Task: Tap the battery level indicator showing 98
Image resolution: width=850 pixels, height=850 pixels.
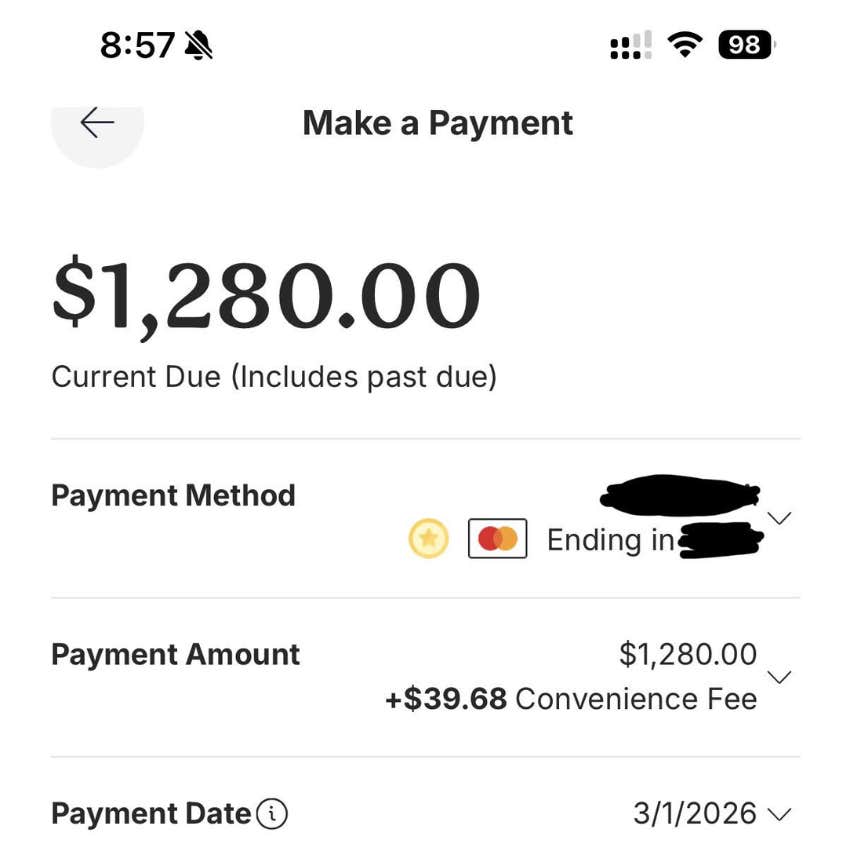Action: (743, 43)
